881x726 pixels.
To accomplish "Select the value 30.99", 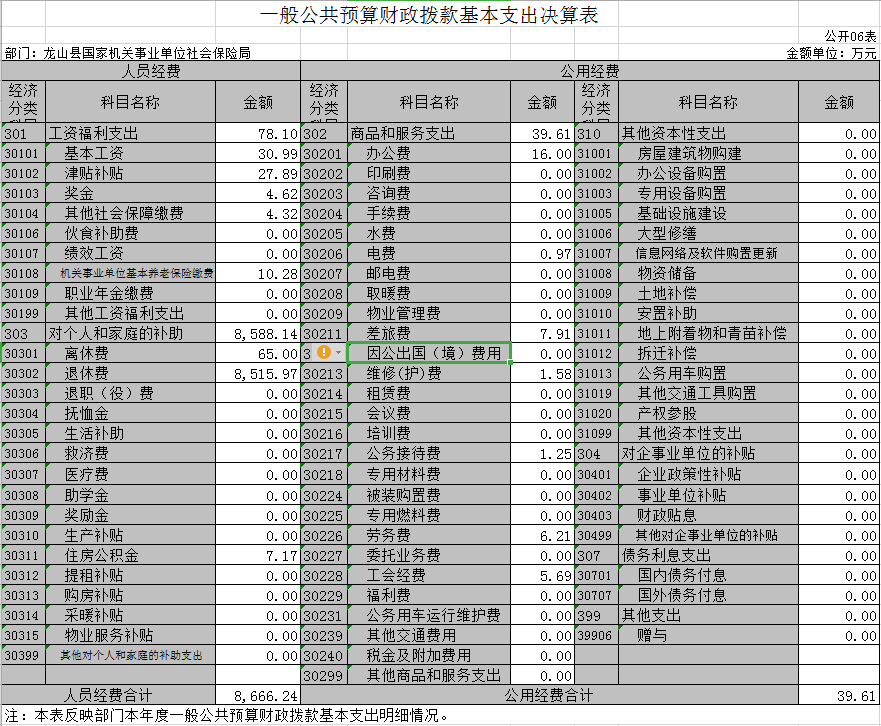I will (258, 153).
